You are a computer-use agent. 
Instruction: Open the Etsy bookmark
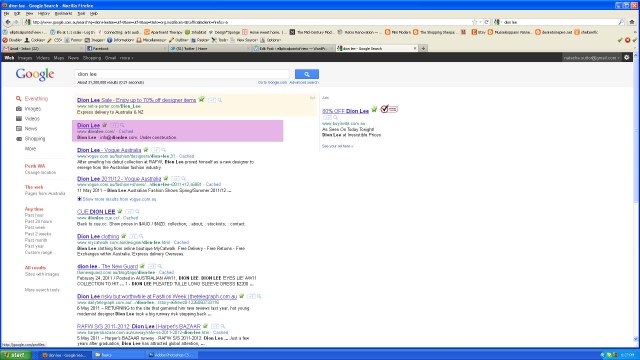click(x=478, y=32)
